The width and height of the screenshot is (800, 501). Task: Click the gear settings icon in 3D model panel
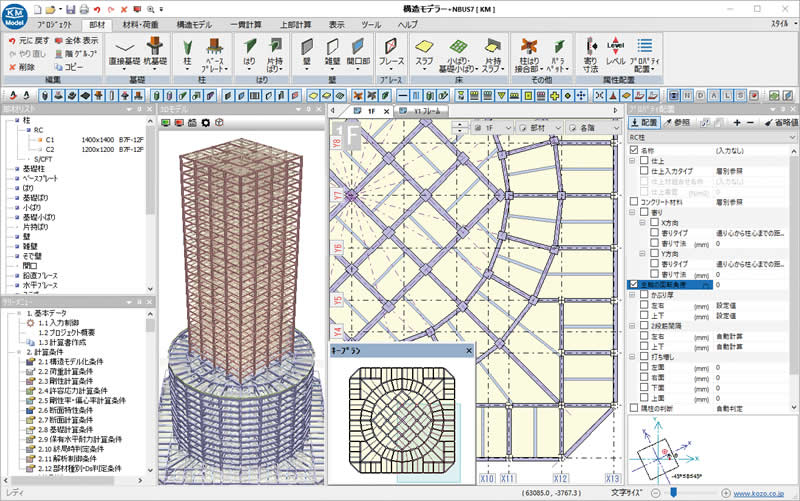[206, 122]
